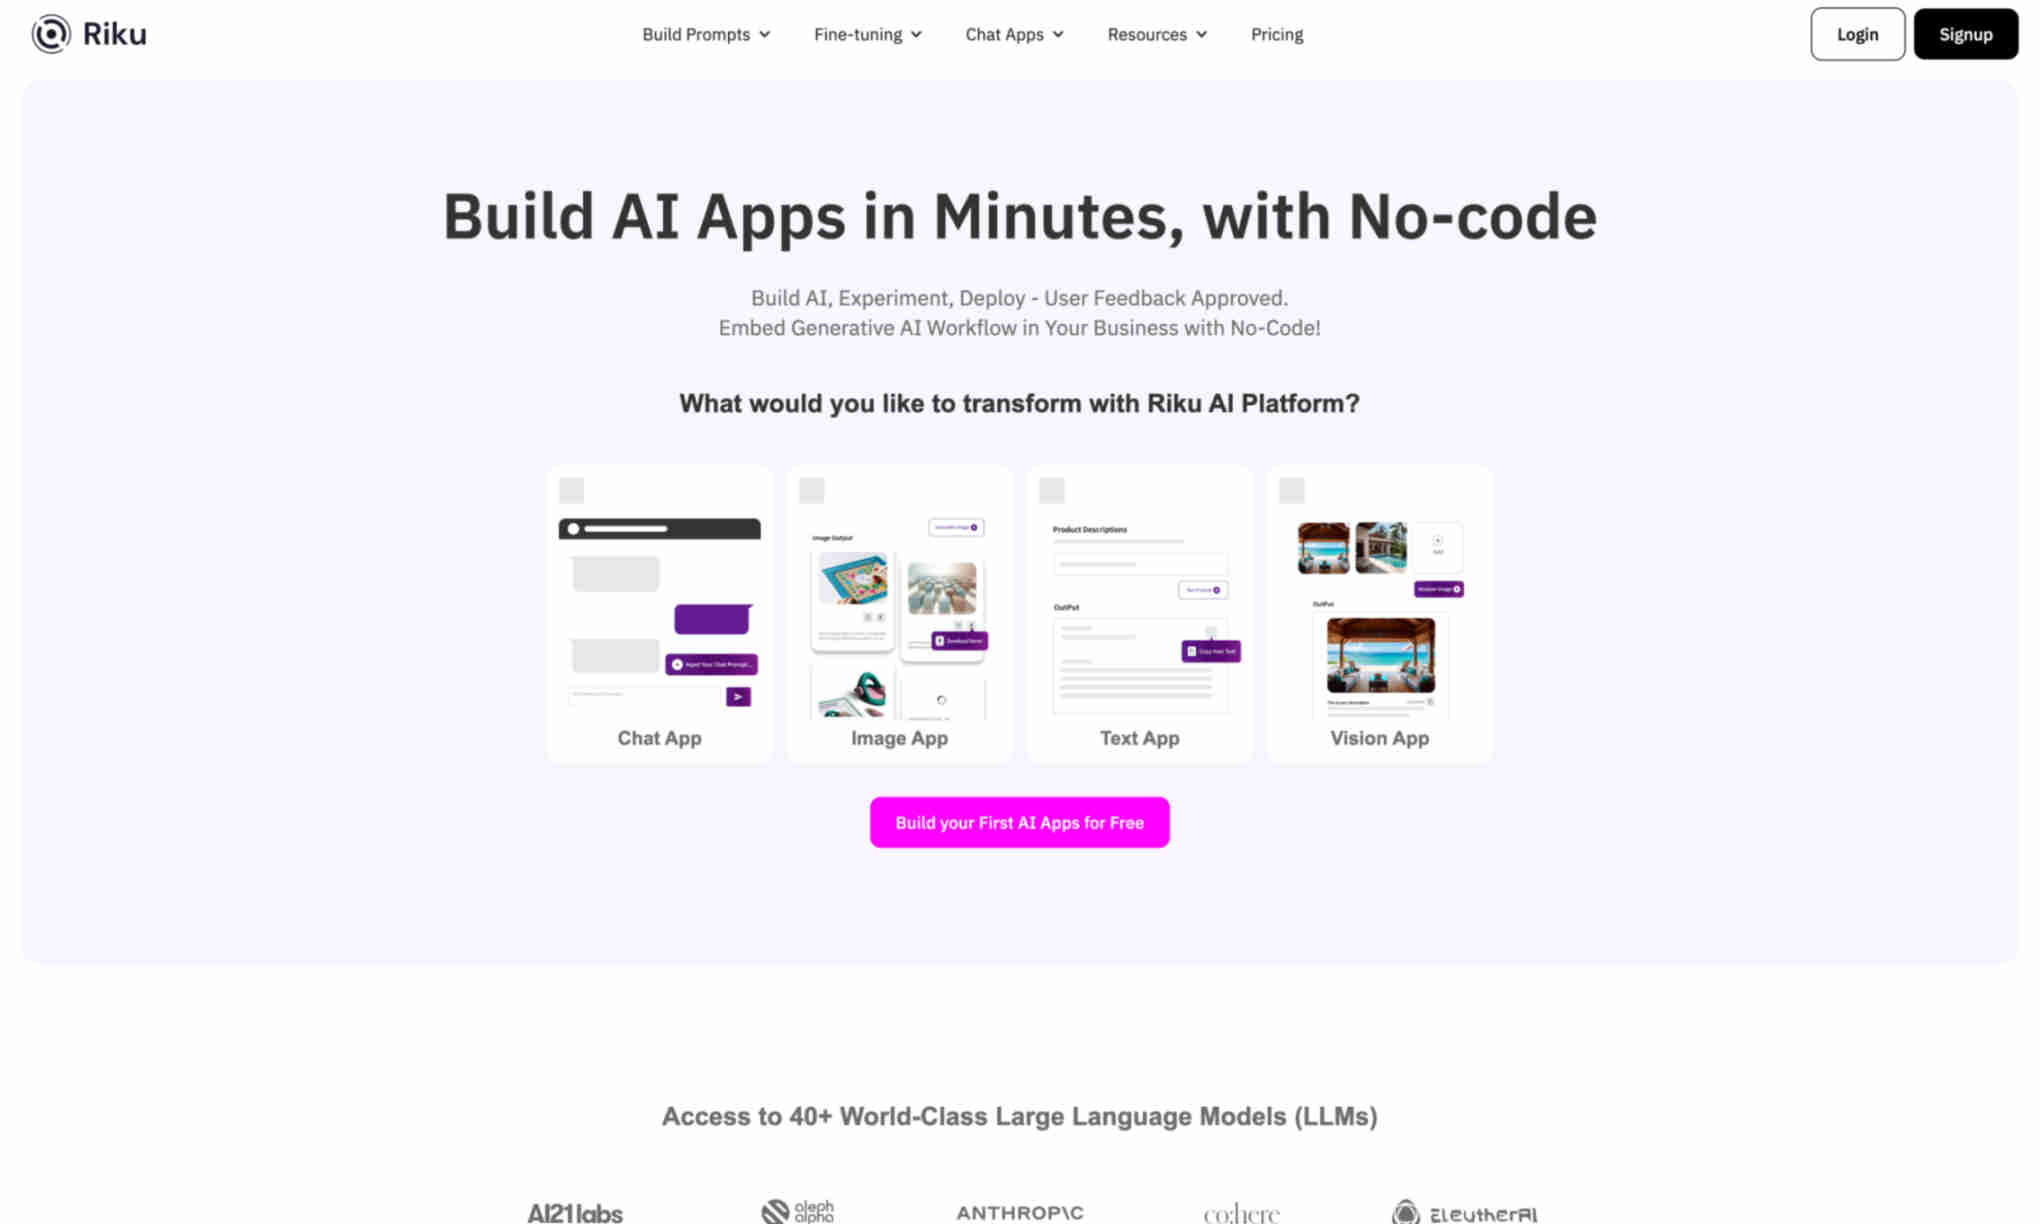Click the Login button
The height and width of the screenshot is (1224, 2040).
coord(1858,34)
